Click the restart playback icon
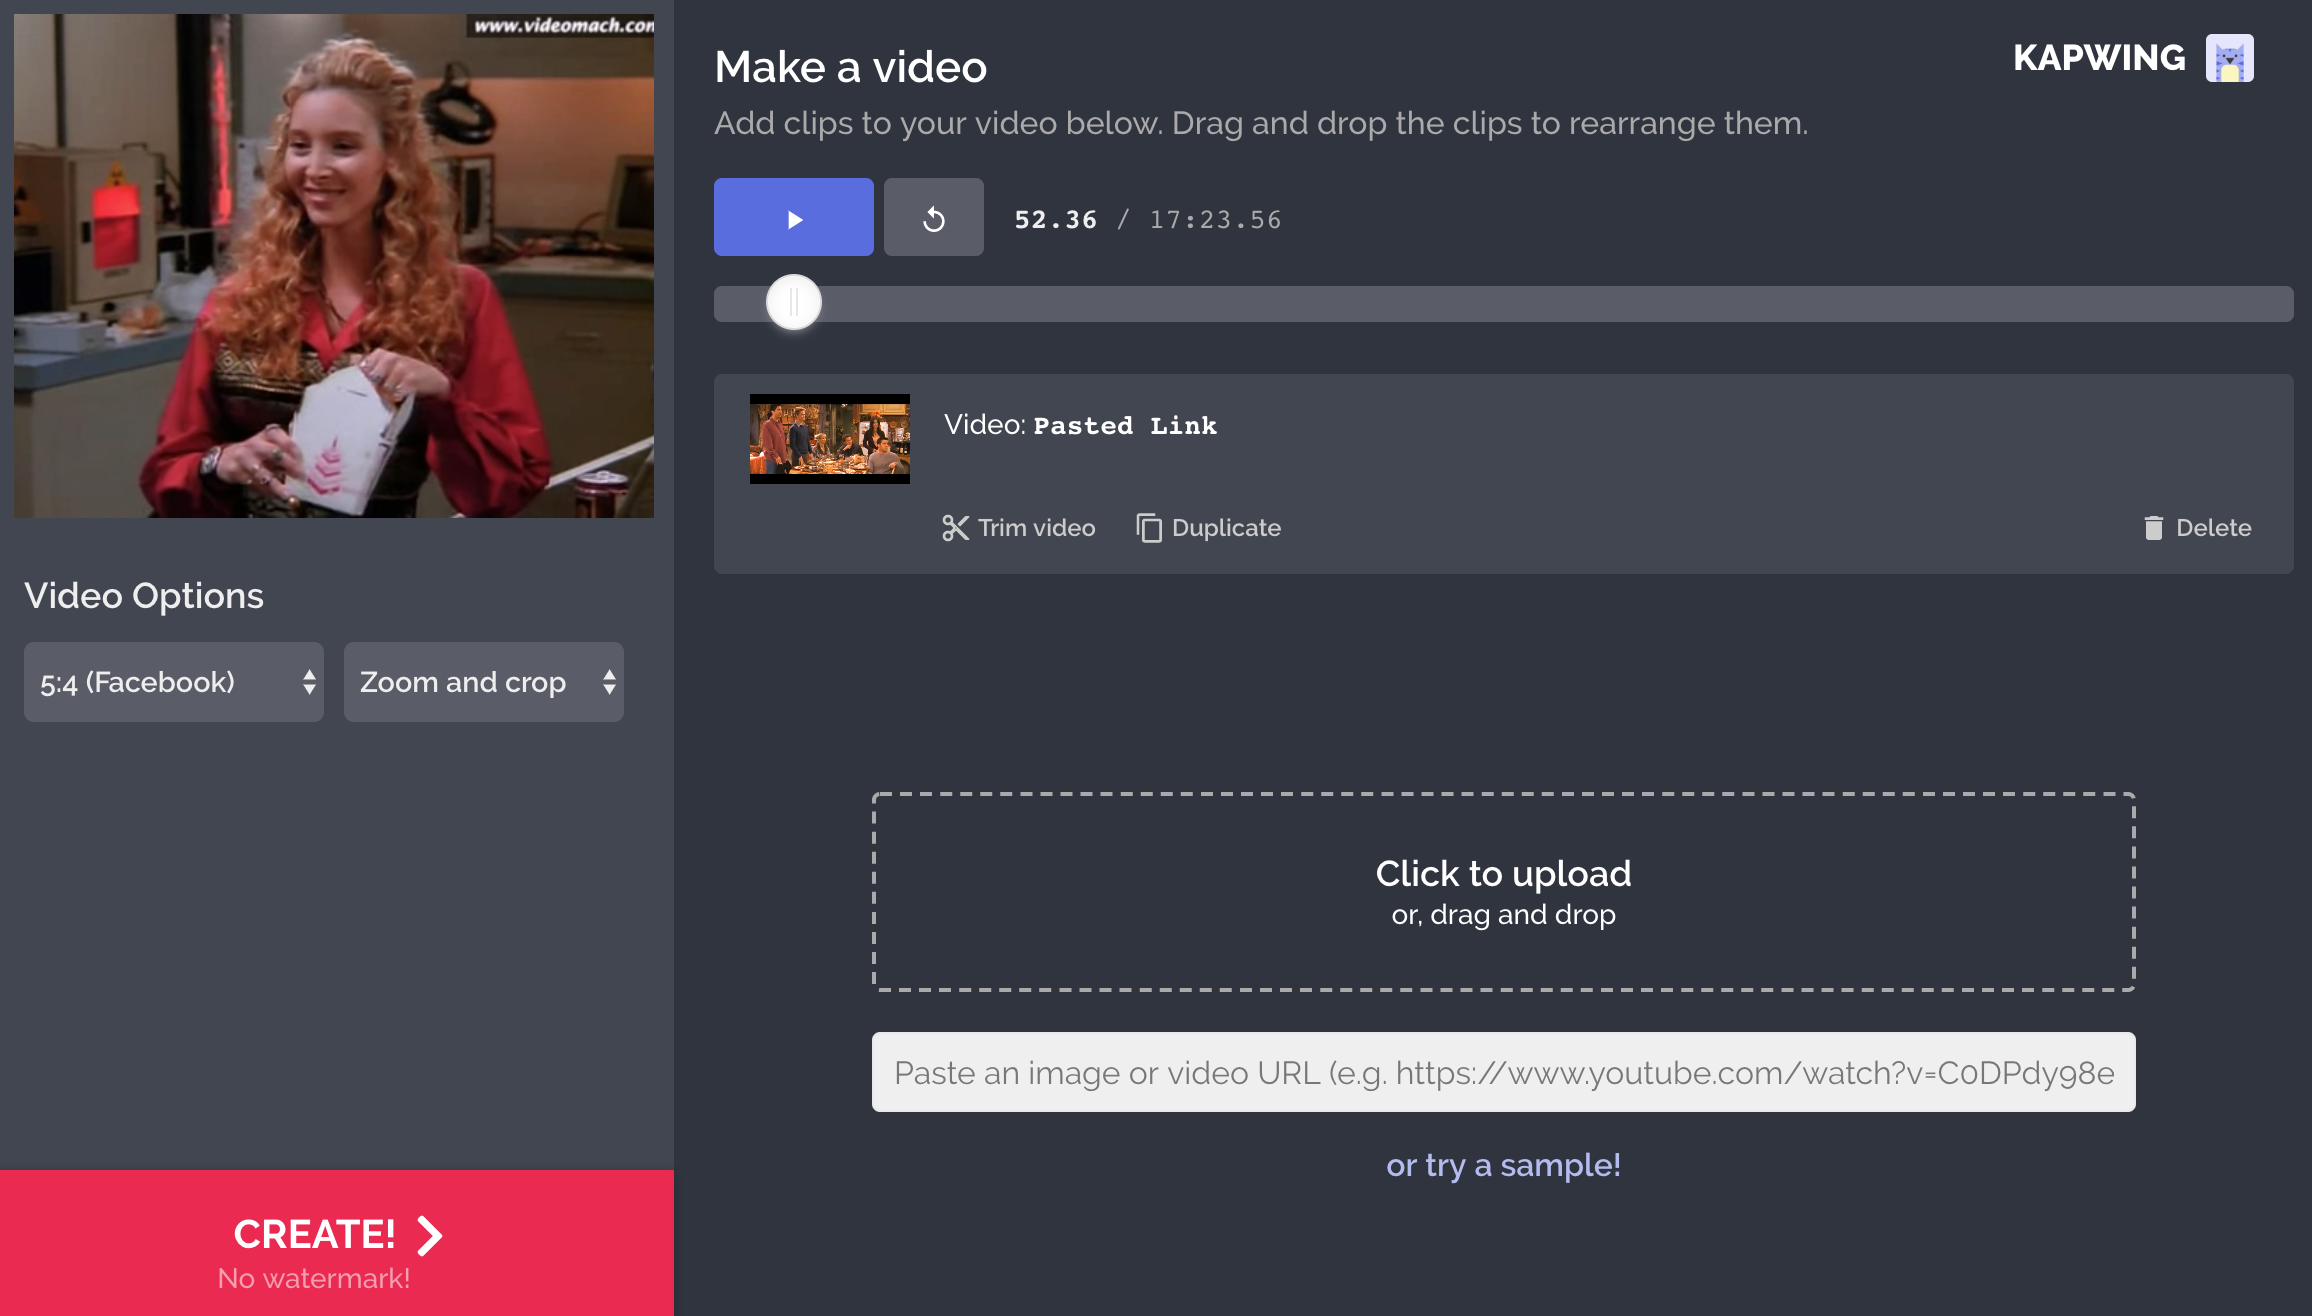 point(933,218)
